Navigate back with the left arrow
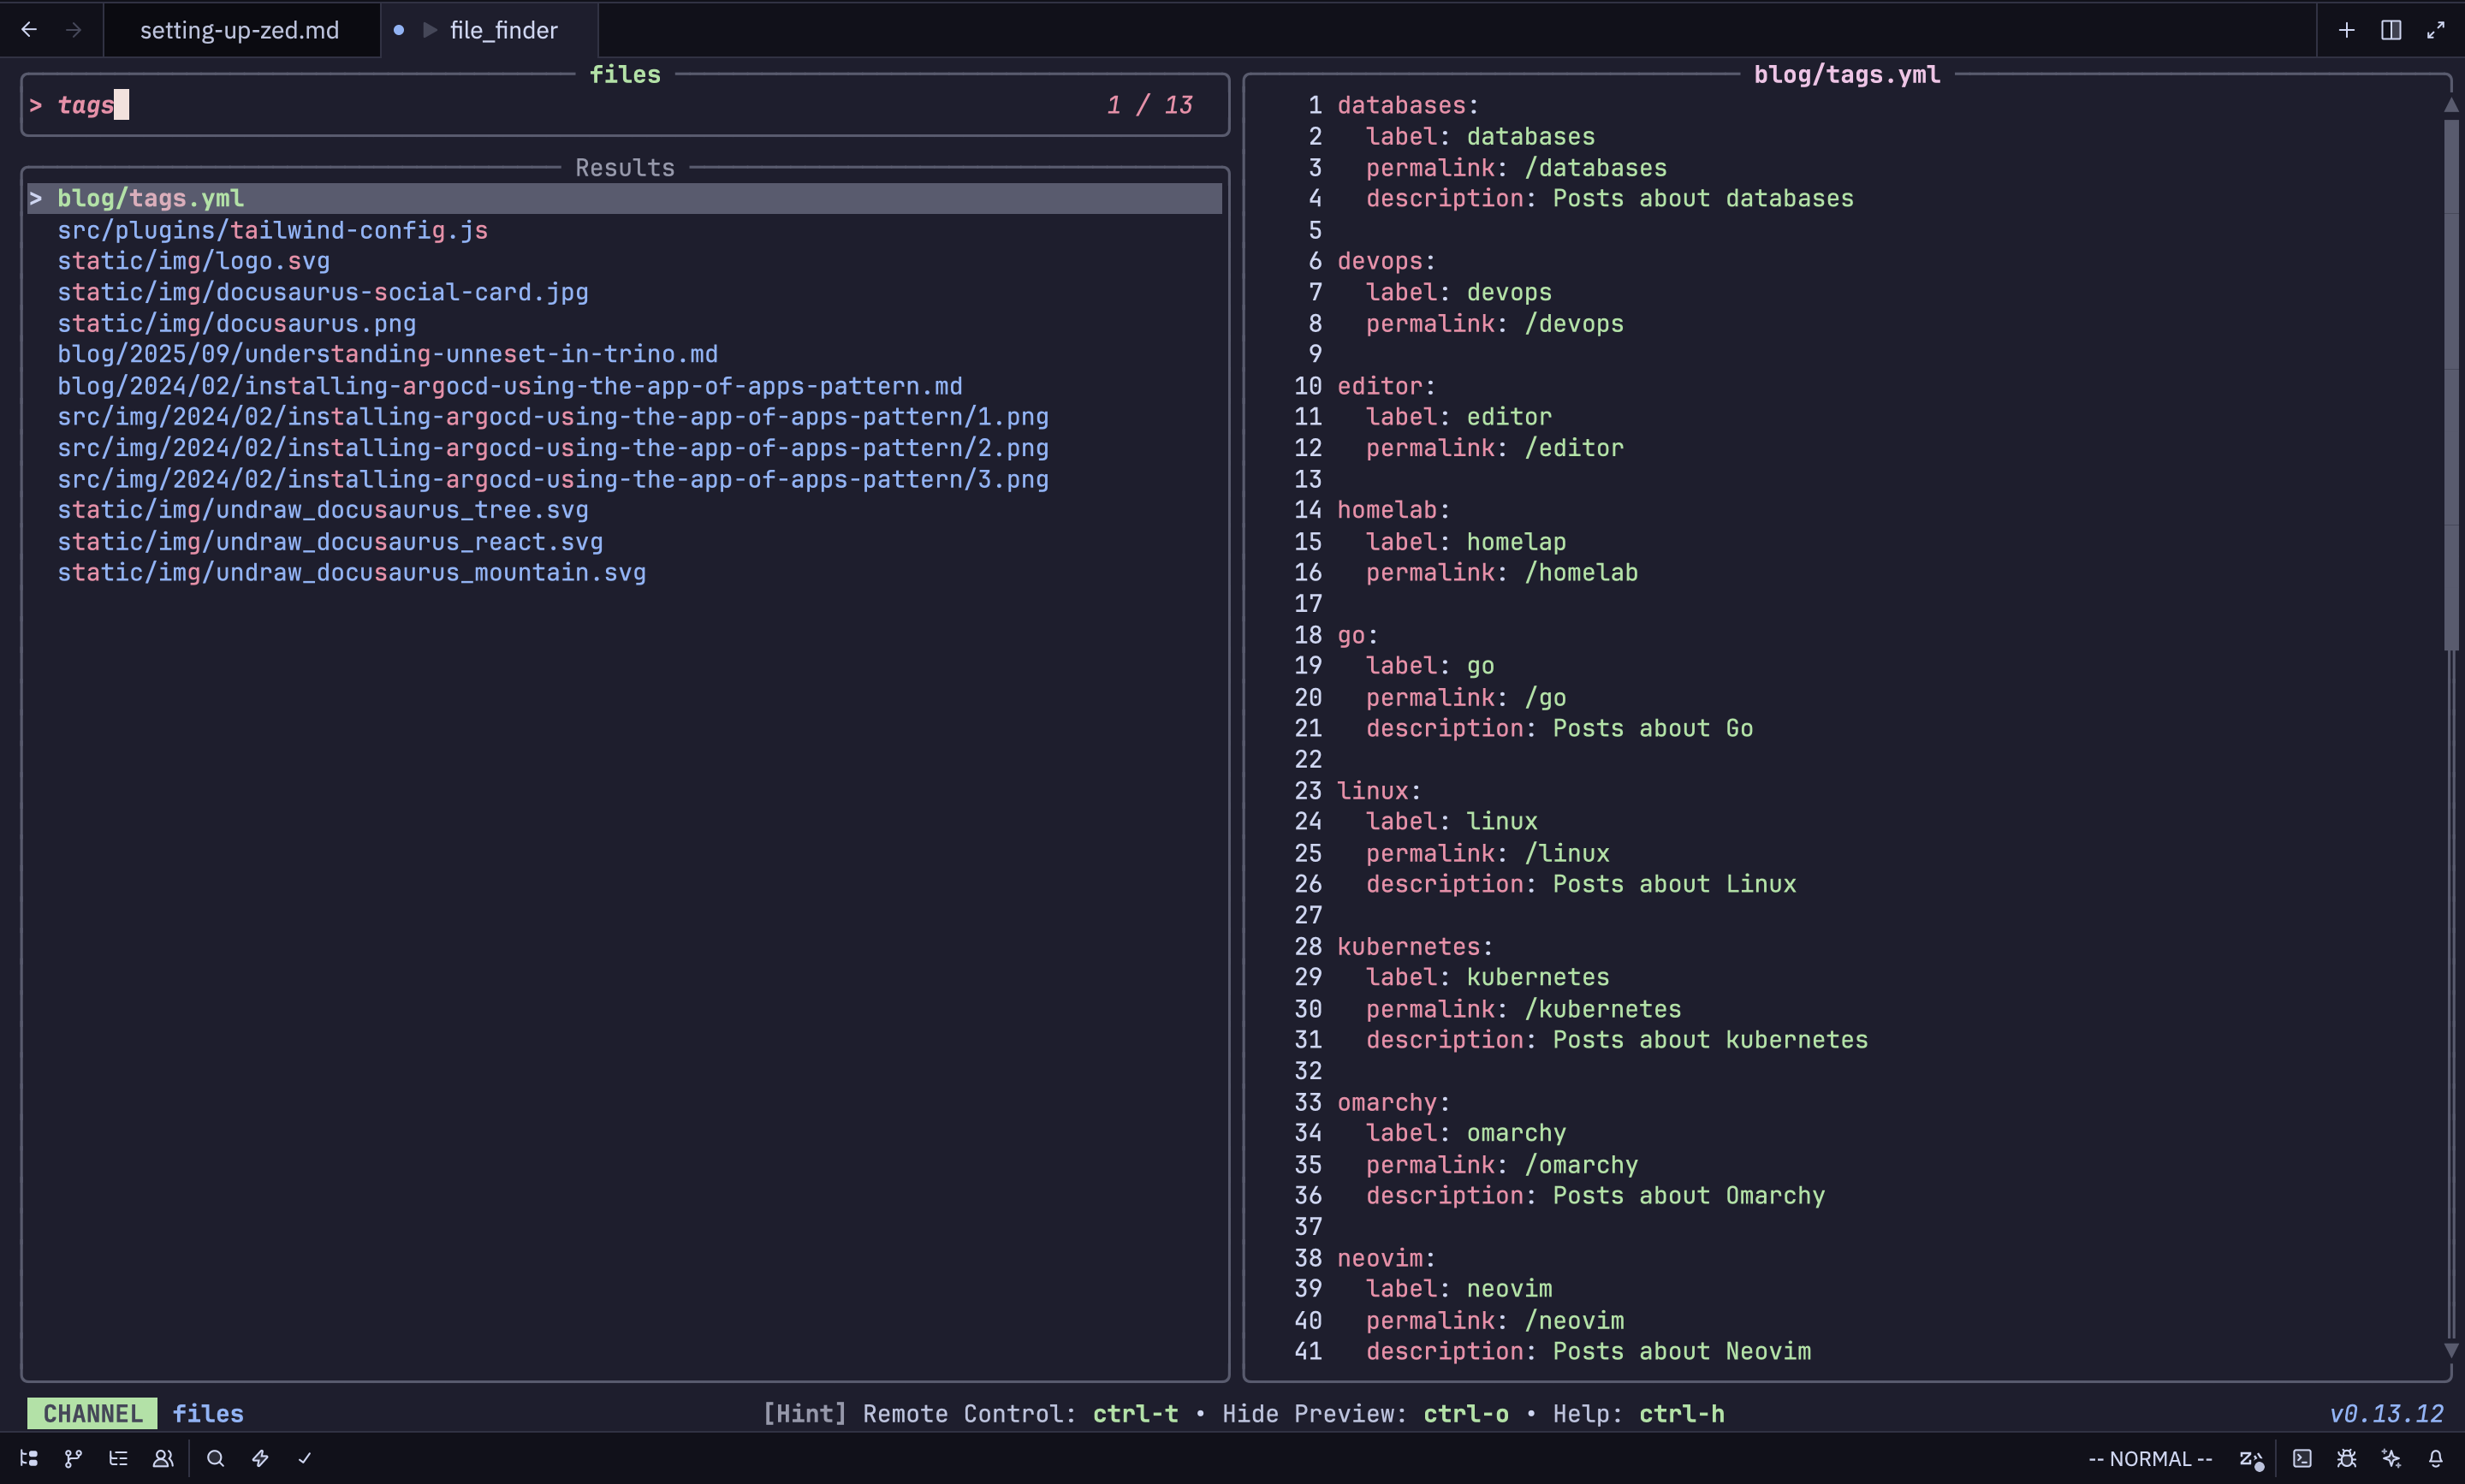 point(29,30)
